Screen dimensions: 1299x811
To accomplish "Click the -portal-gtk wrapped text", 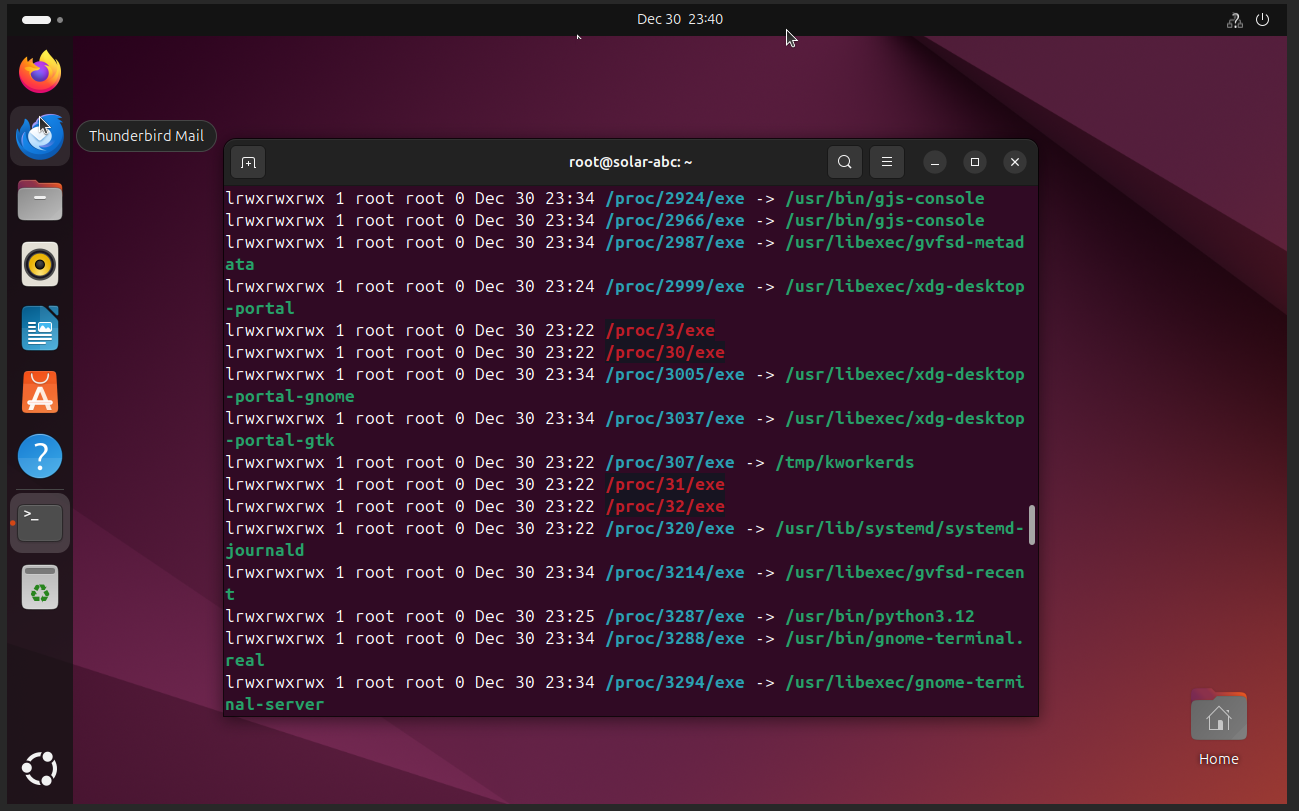I will [x=280, y=440].
